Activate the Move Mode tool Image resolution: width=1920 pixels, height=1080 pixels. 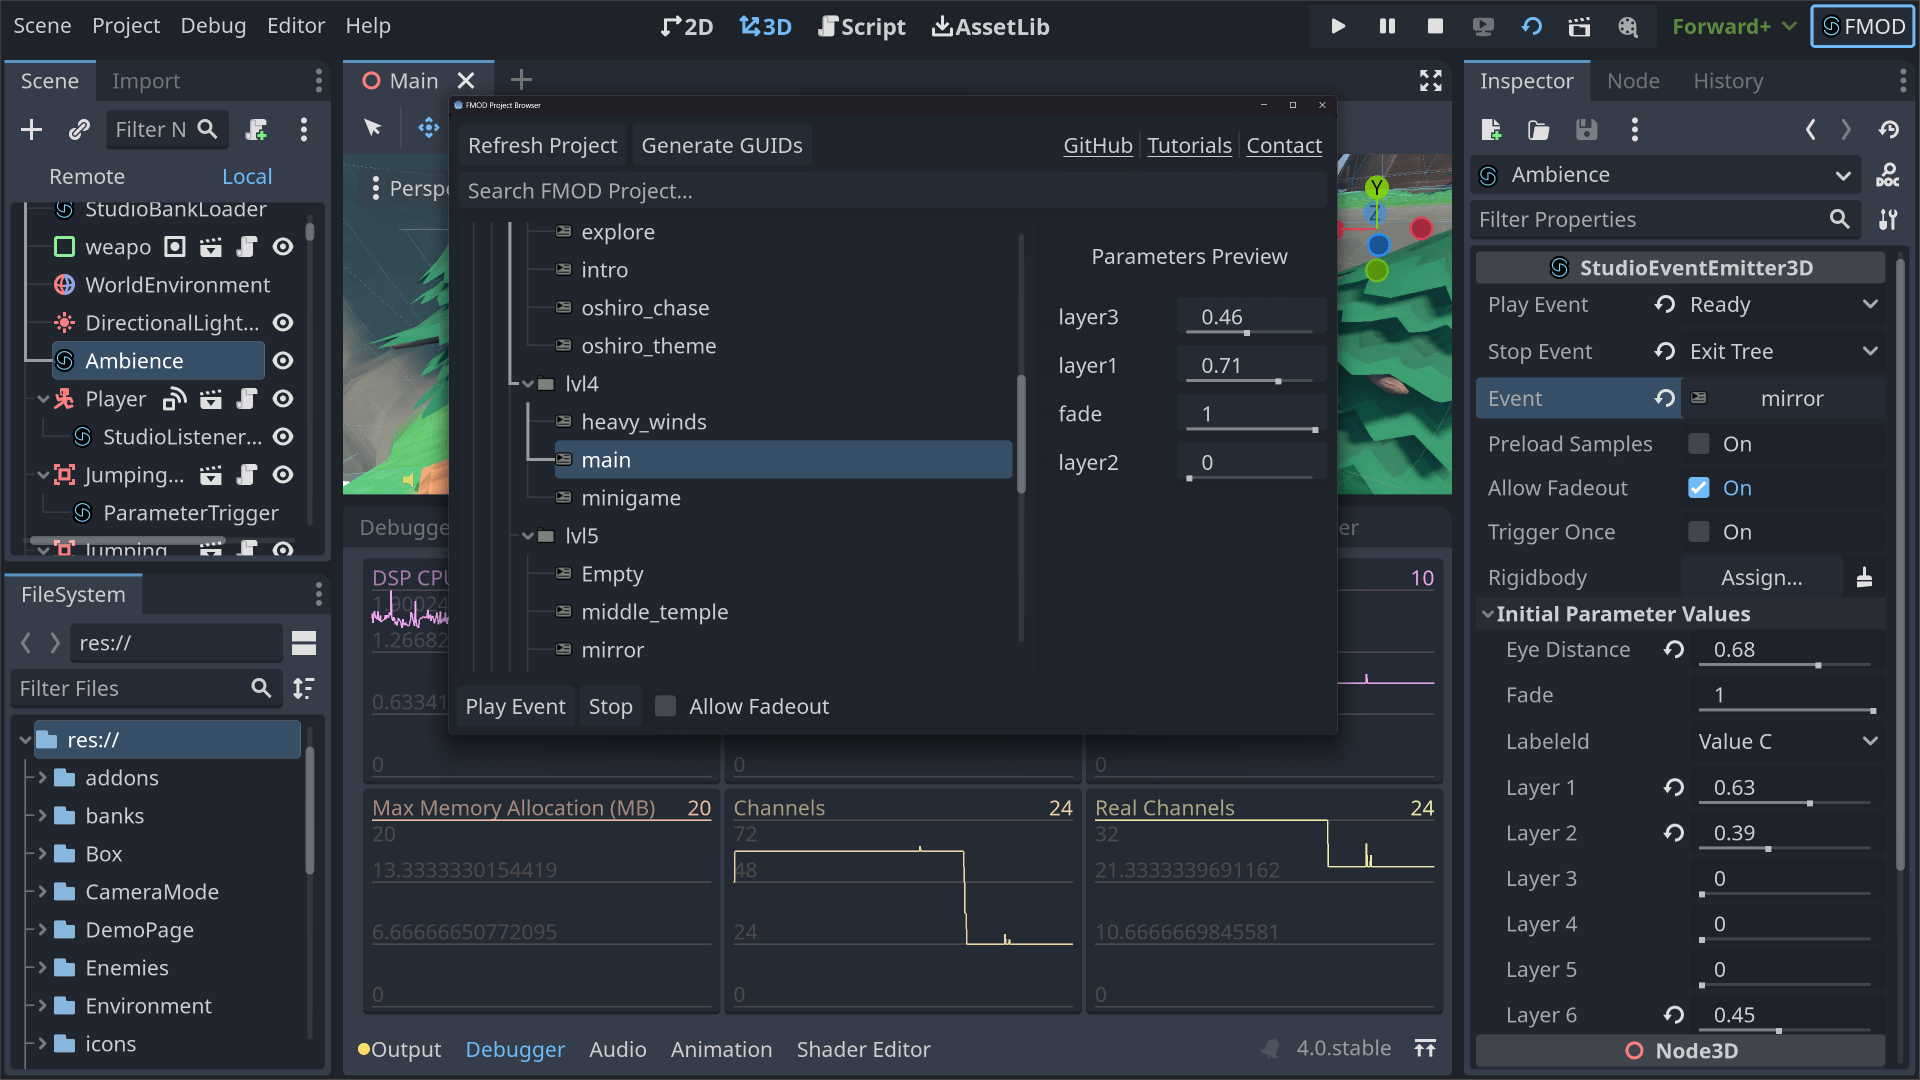tap(429, 128)
